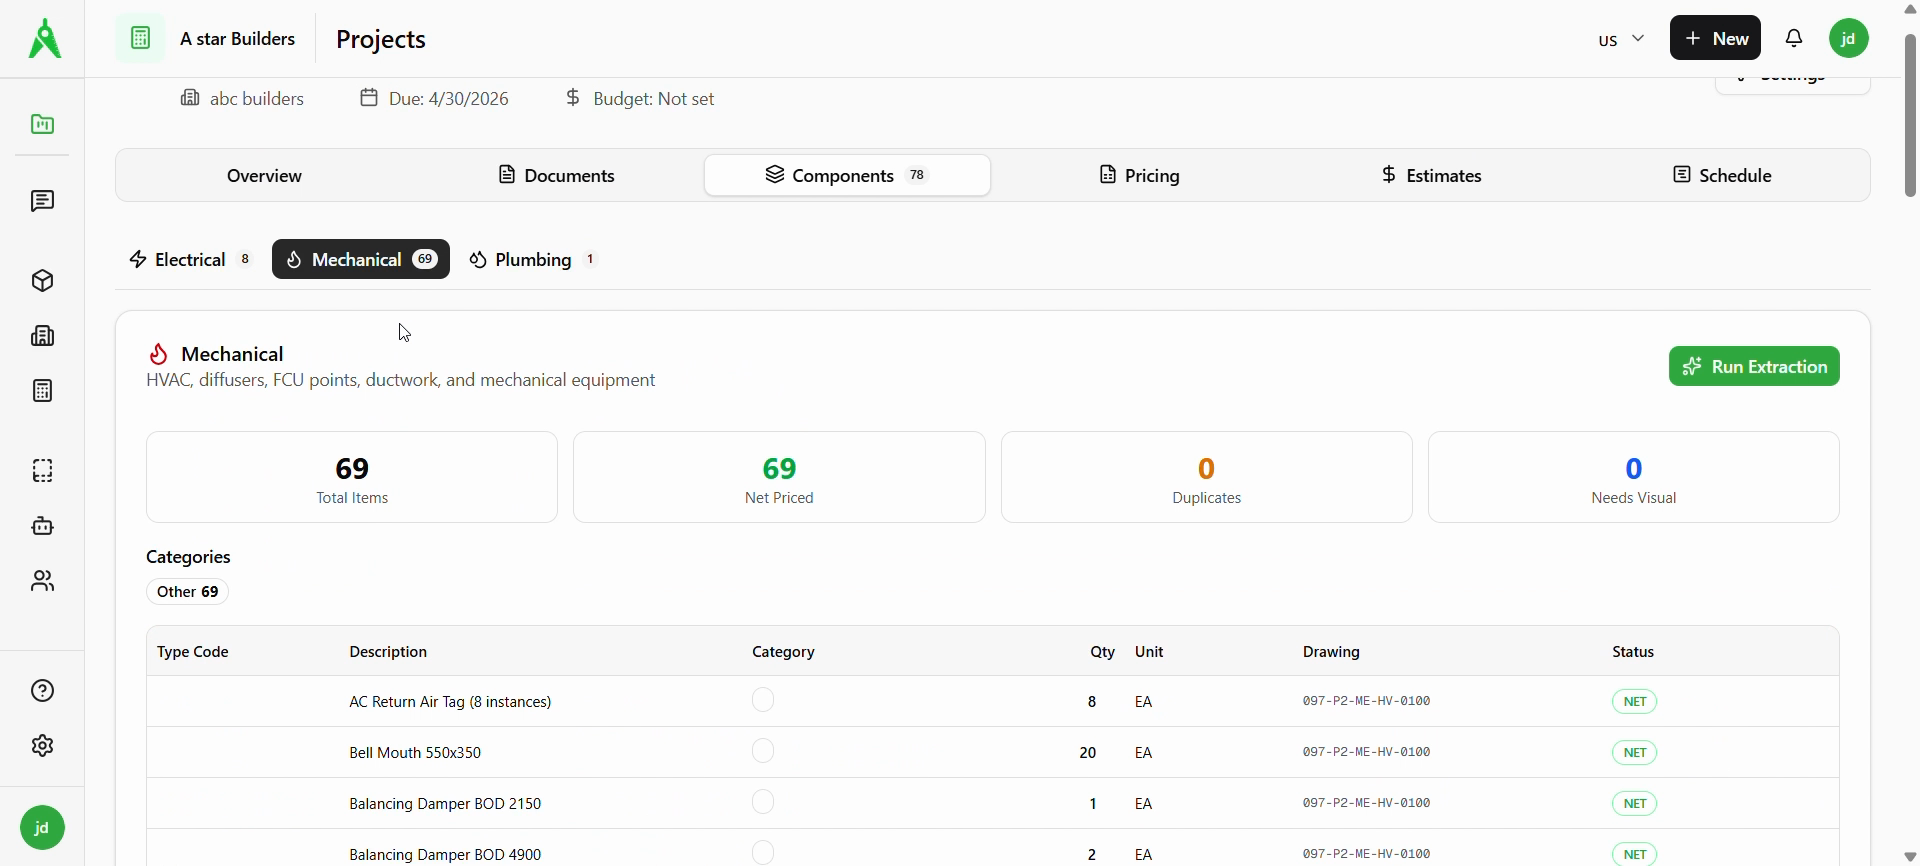Select the Electrical components tab

pos(190,260)
